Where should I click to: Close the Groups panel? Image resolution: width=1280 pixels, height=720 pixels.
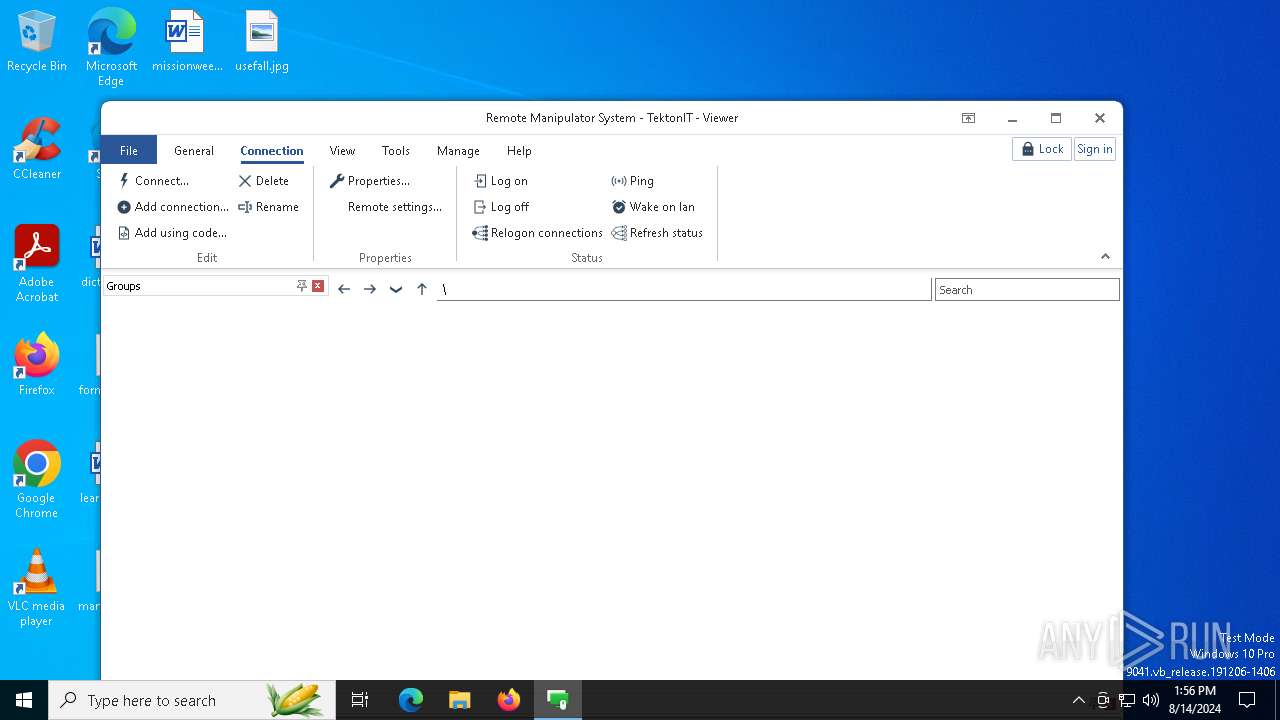(x=318, y=286)
